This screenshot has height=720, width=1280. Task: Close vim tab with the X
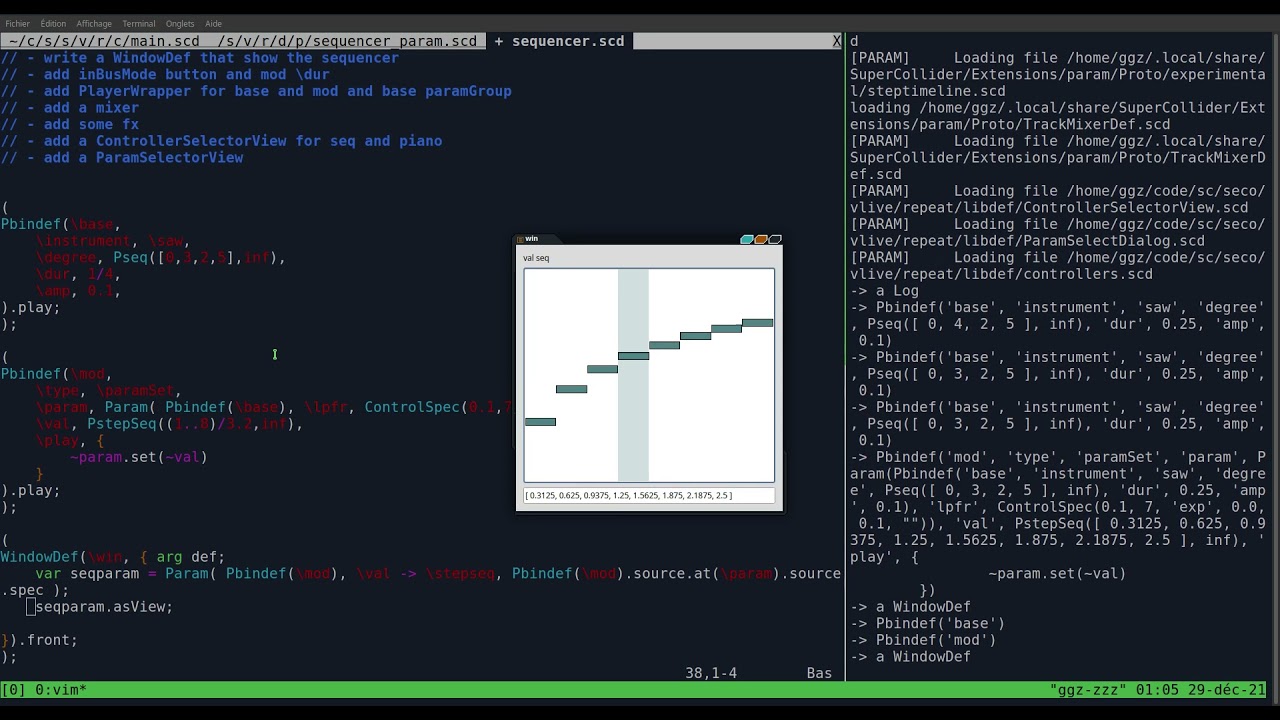pyautogui.click(x=837, y=41)
